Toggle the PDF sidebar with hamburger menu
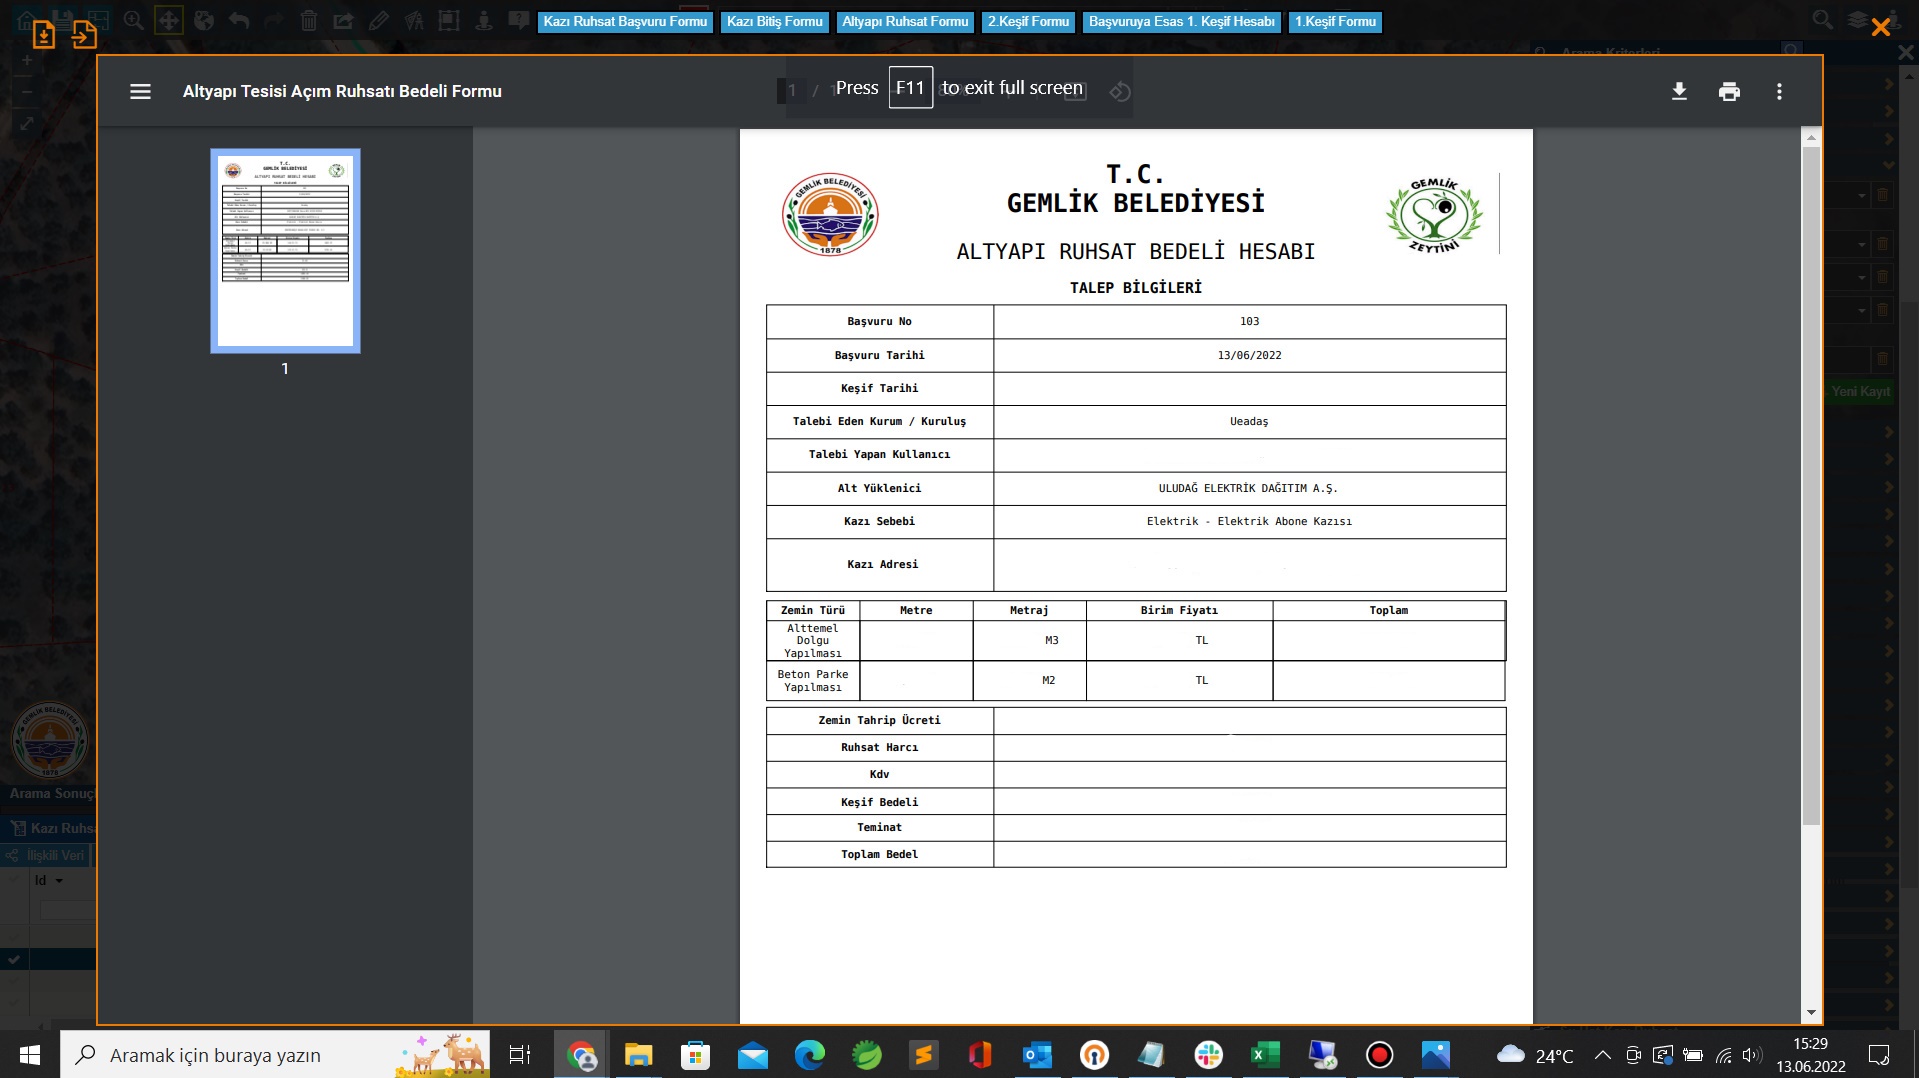The width and height of the screenshot is (1919, 1078). click(x=140, y=91)
